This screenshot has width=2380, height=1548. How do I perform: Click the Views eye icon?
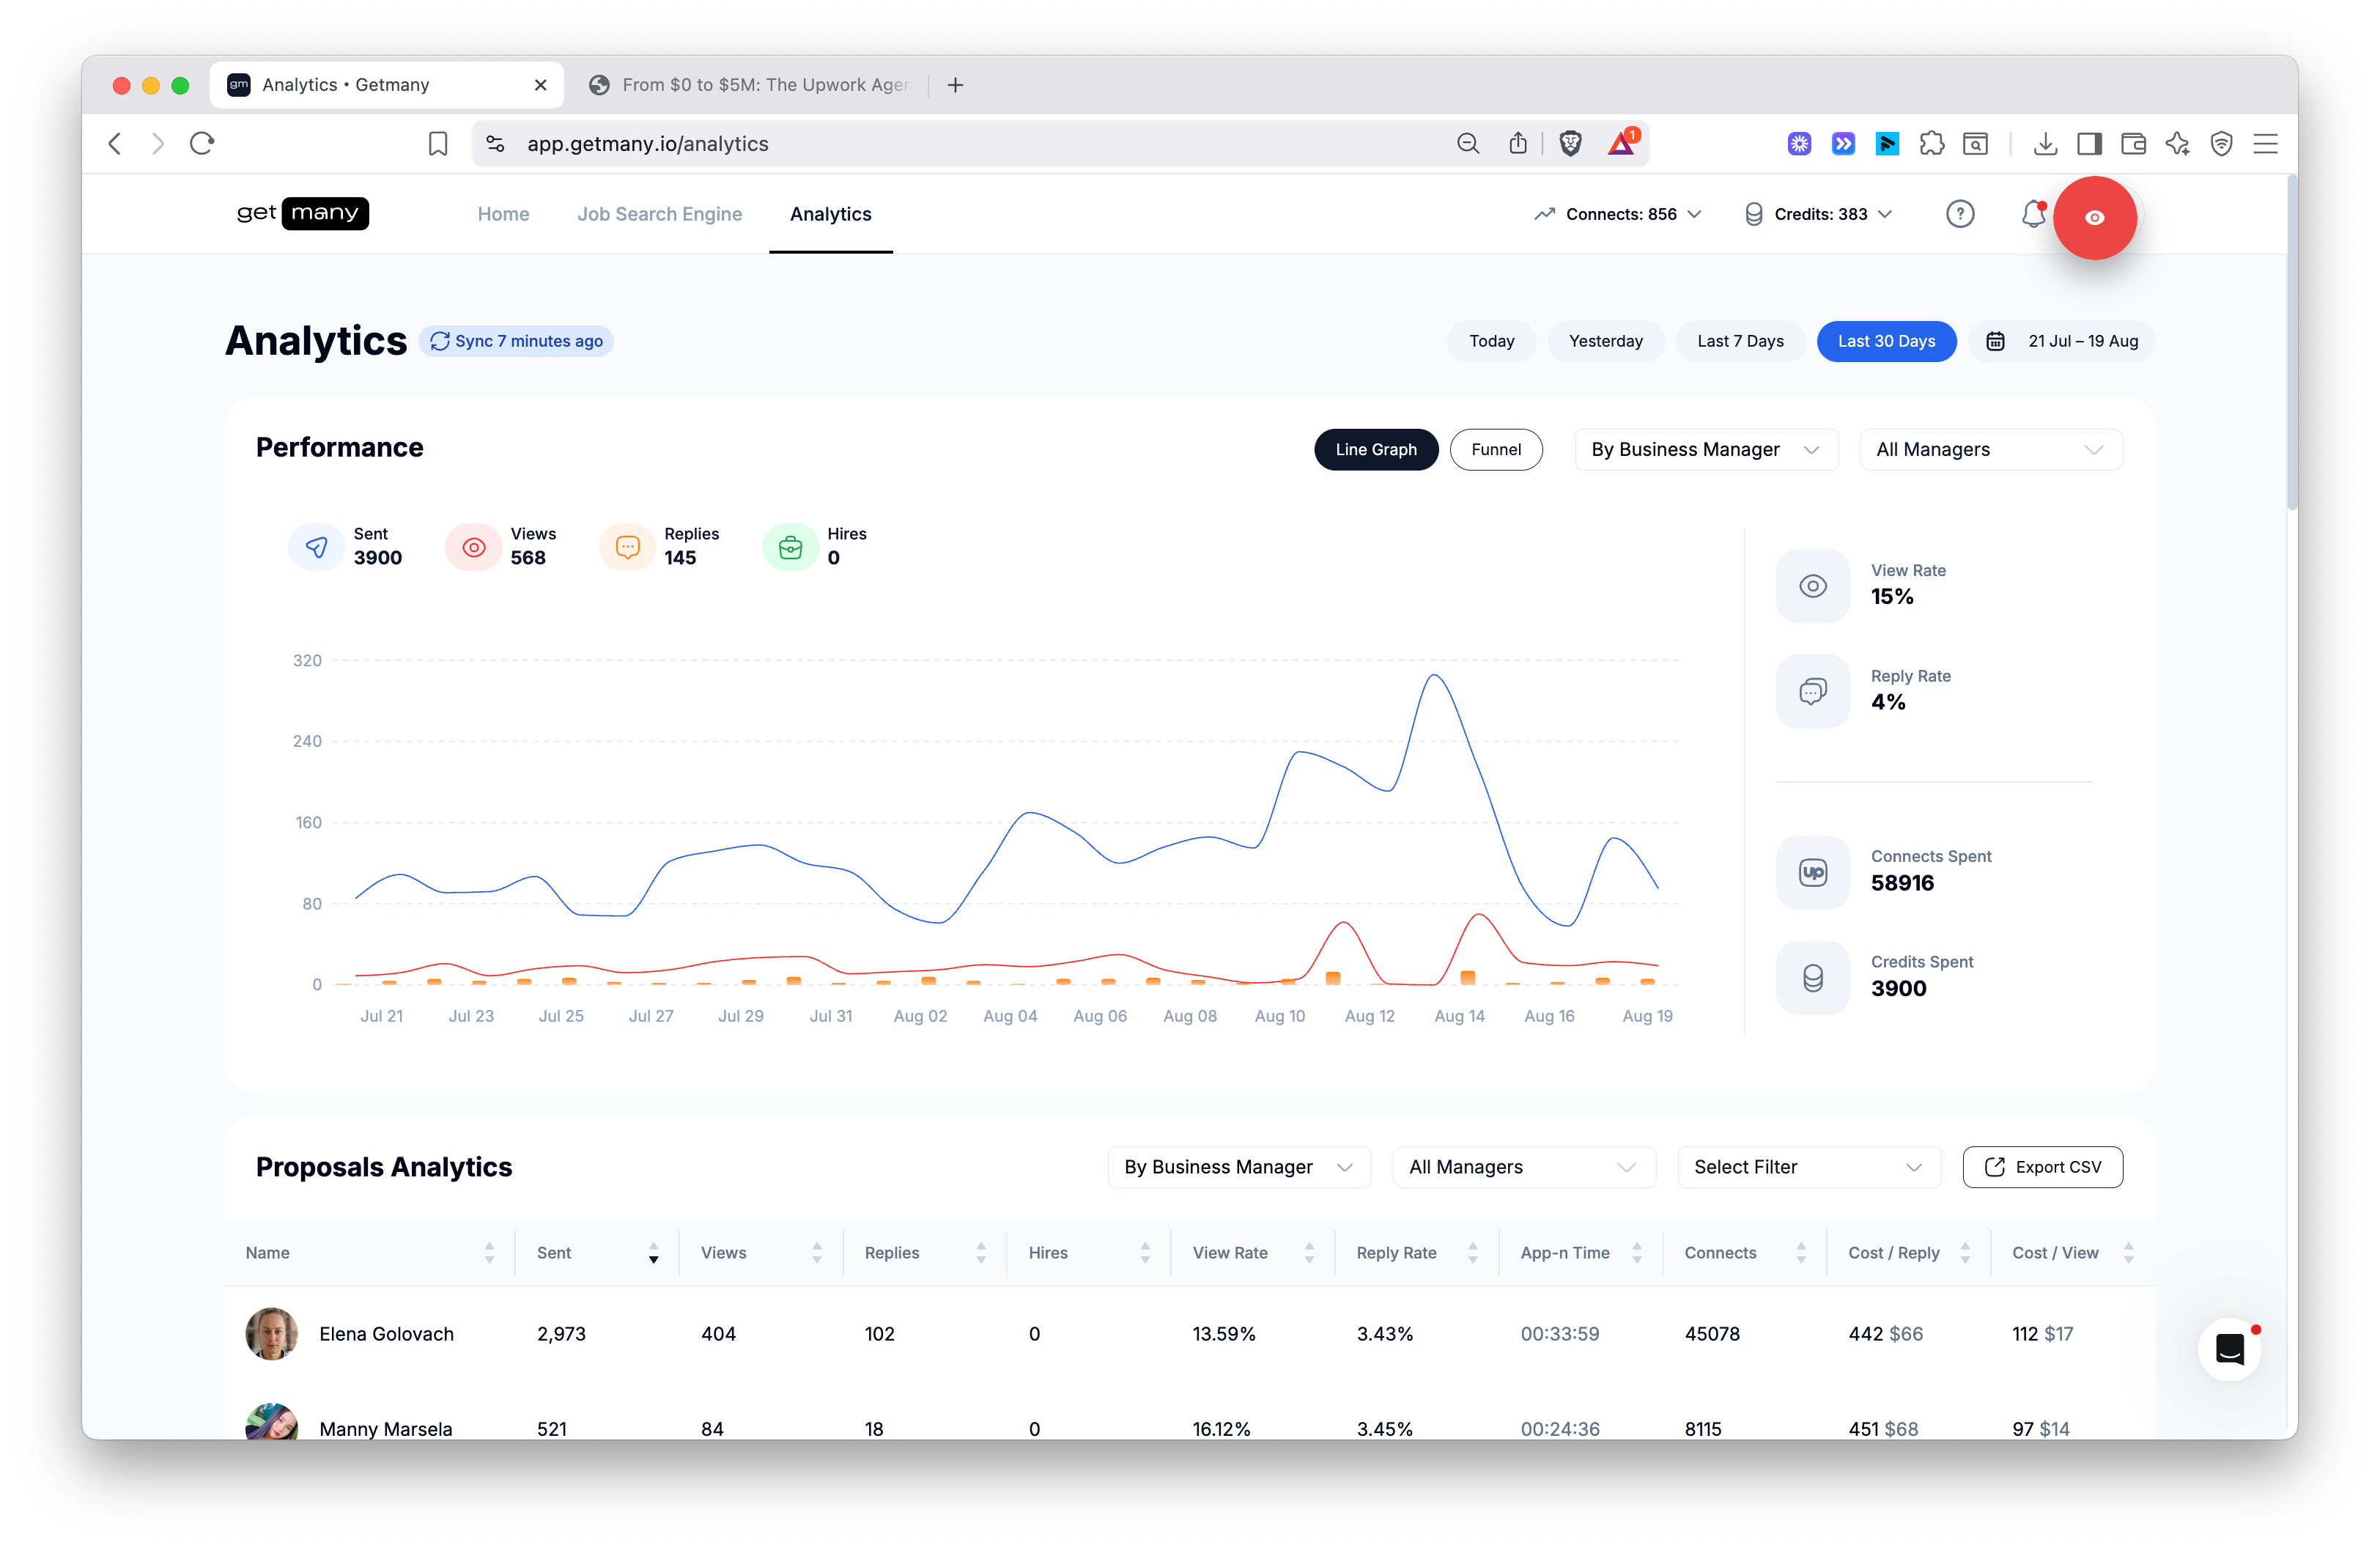[473, 547]
